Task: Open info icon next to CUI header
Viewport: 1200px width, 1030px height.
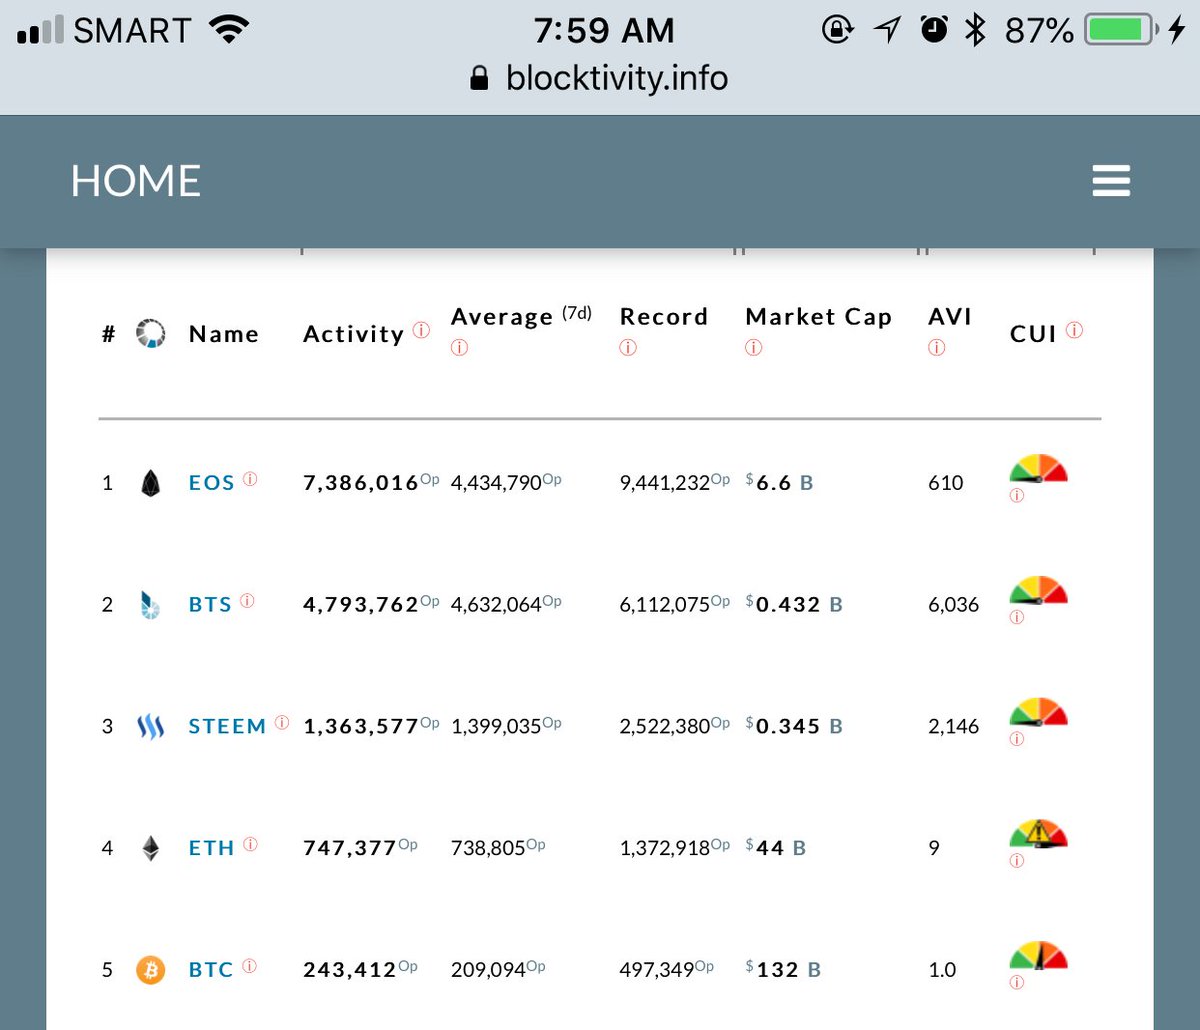Action: (1075, 329)
